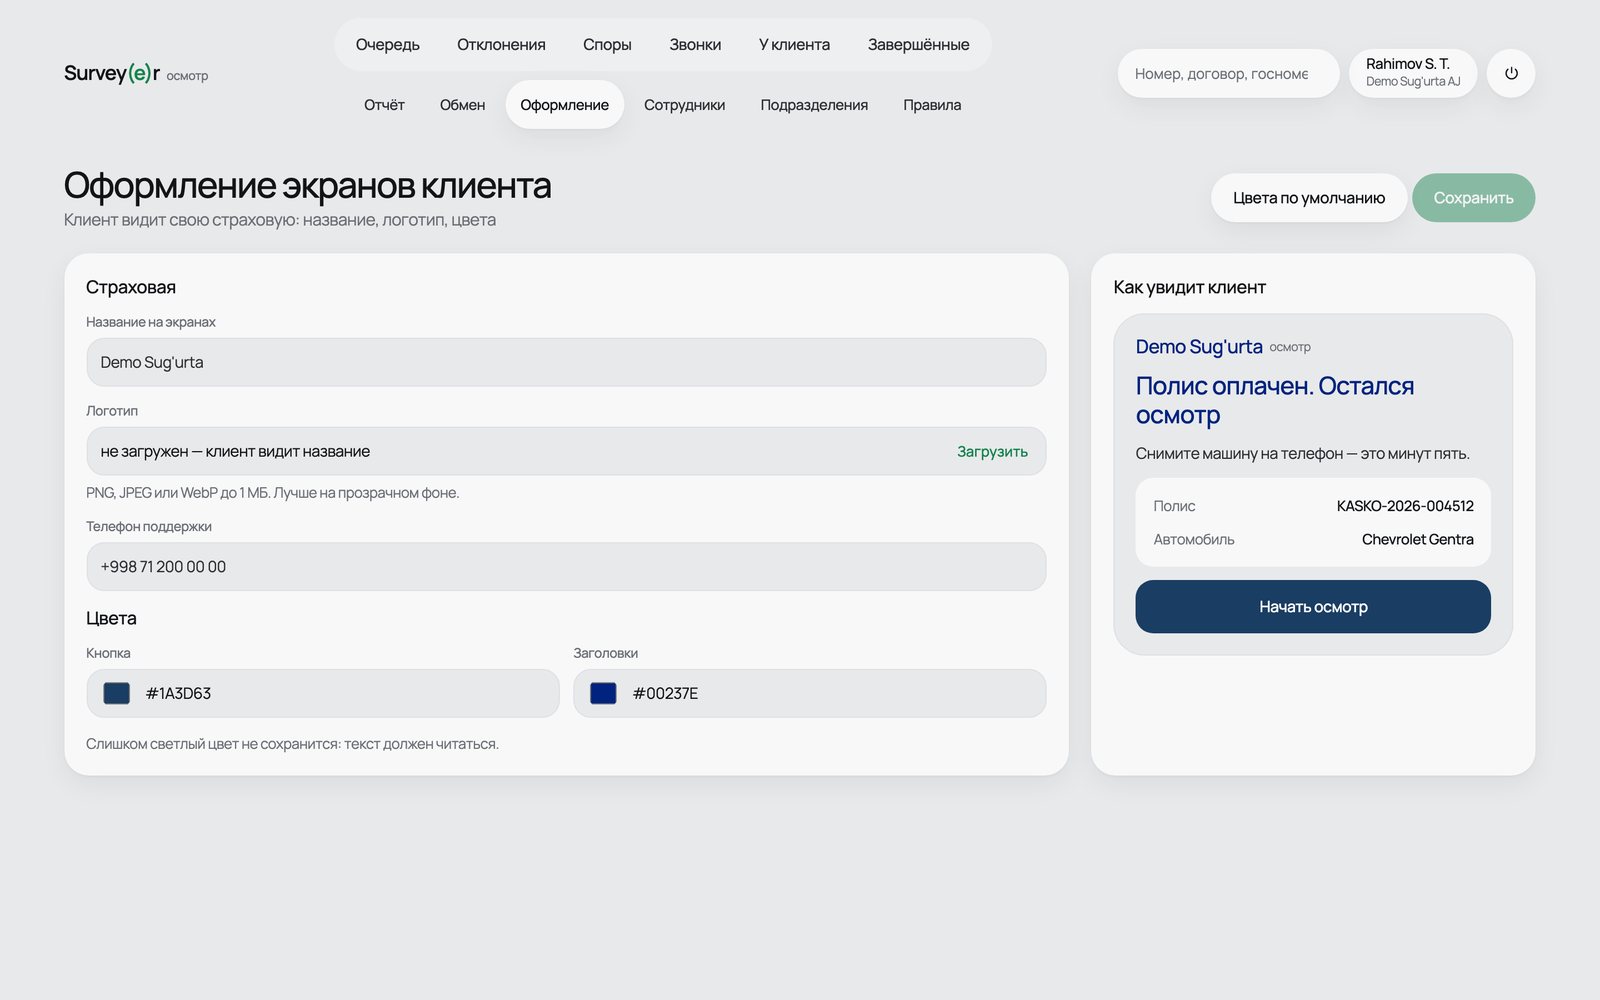Focus the search field Номер, договор, госномер
Image resolution: width=1600 pixels, height=1000 pixels.
pos(1228,74)
